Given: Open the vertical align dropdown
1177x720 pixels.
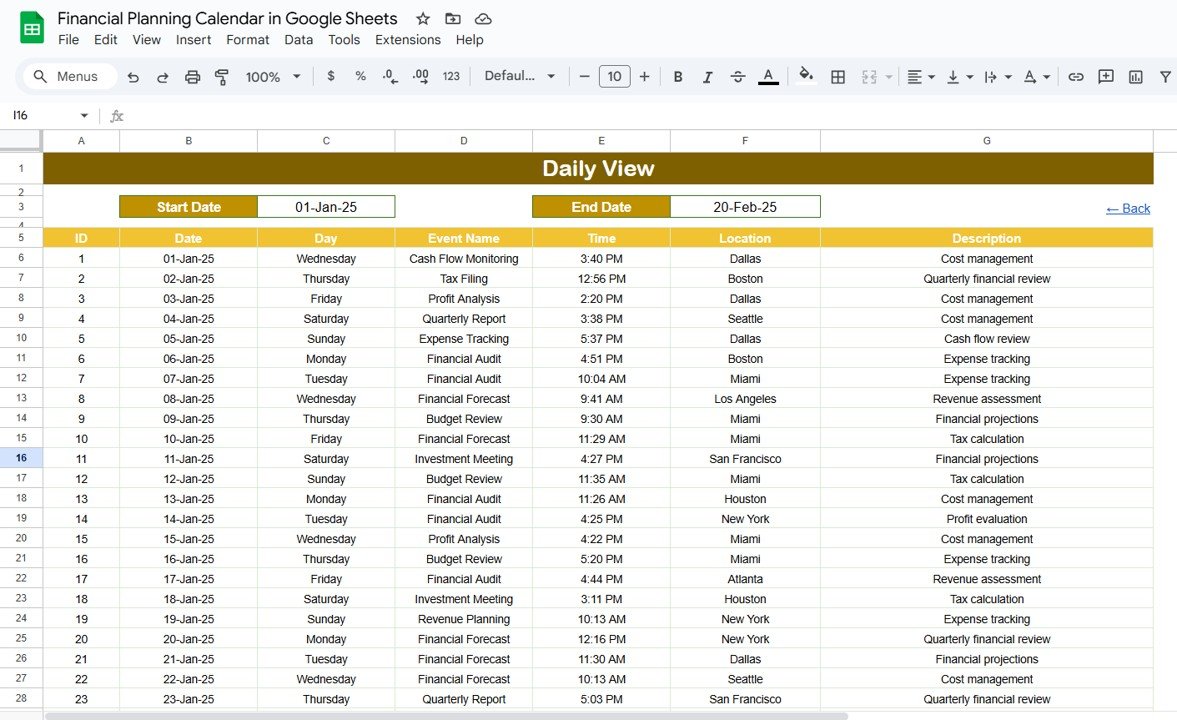Looking at the screenshot, I should [x=959, y=77].
